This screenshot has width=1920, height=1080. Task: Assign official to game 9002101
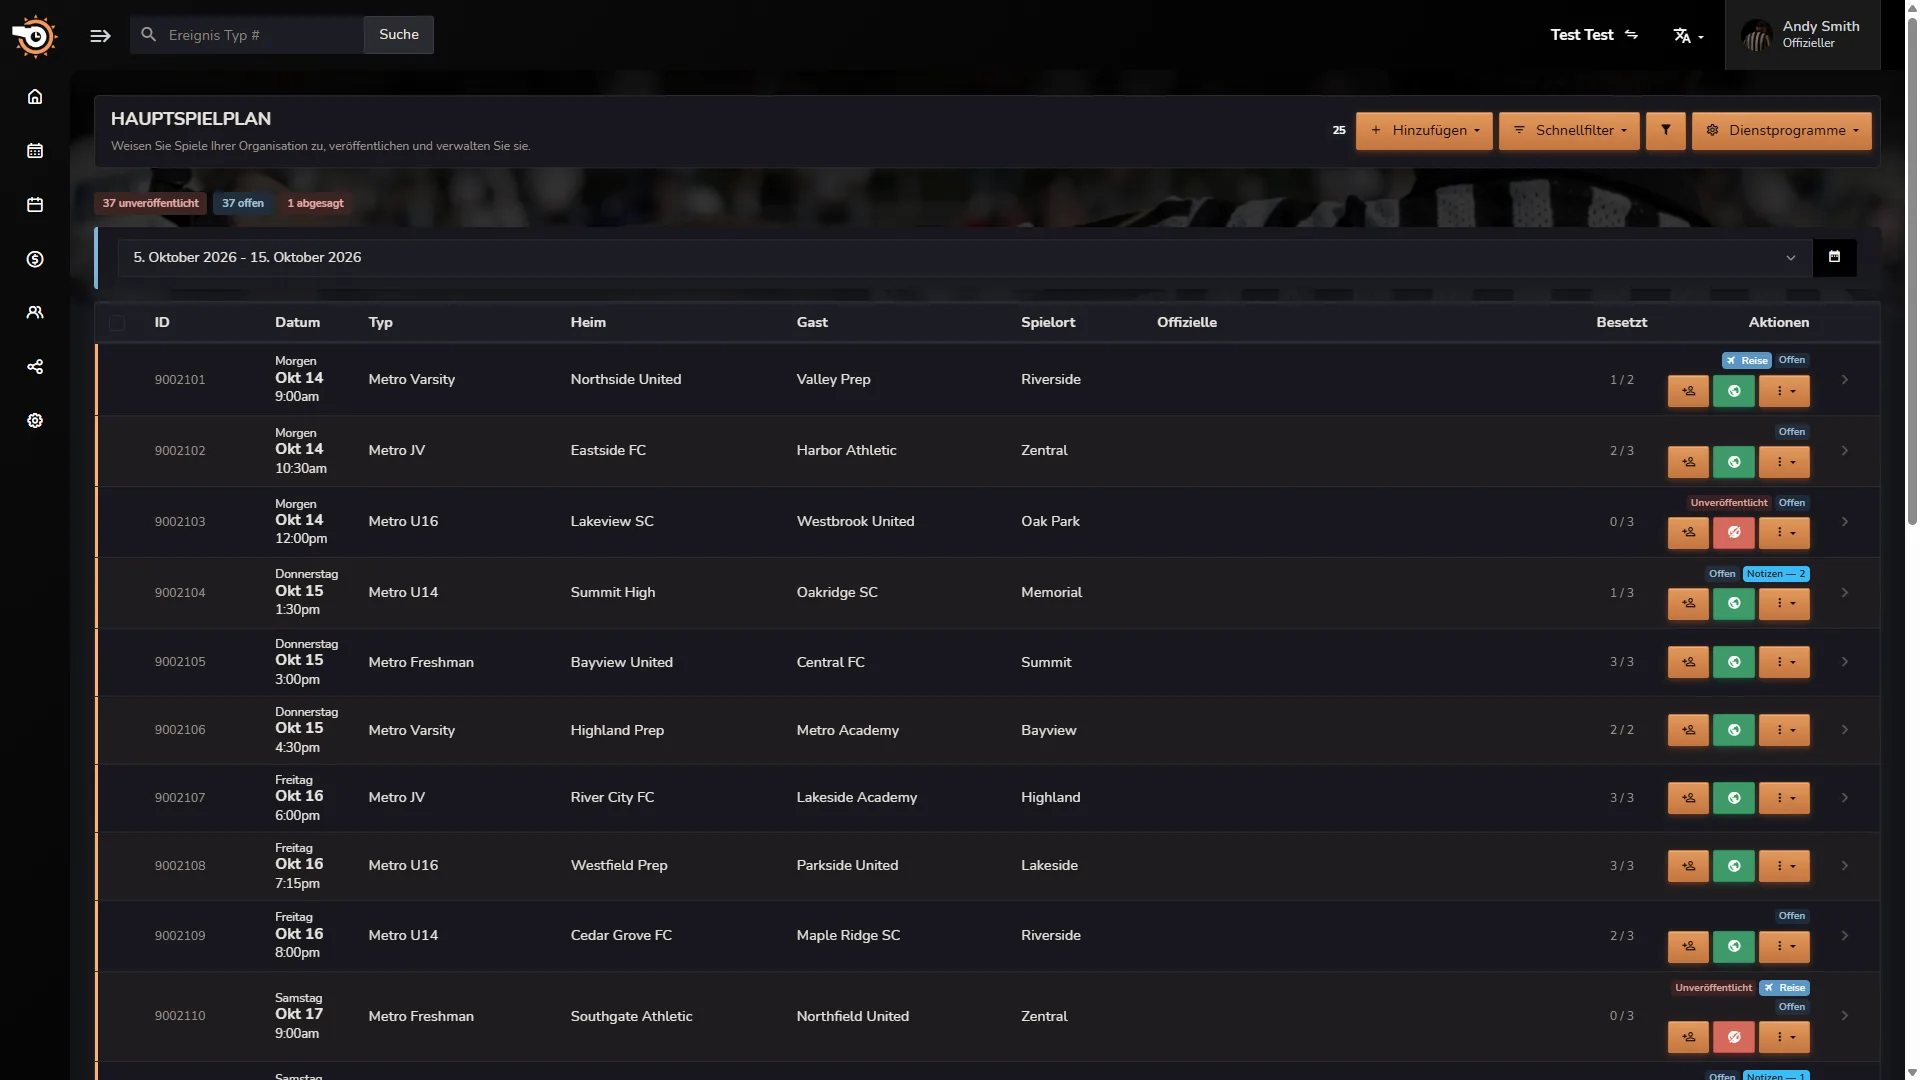click(1688, 391)
